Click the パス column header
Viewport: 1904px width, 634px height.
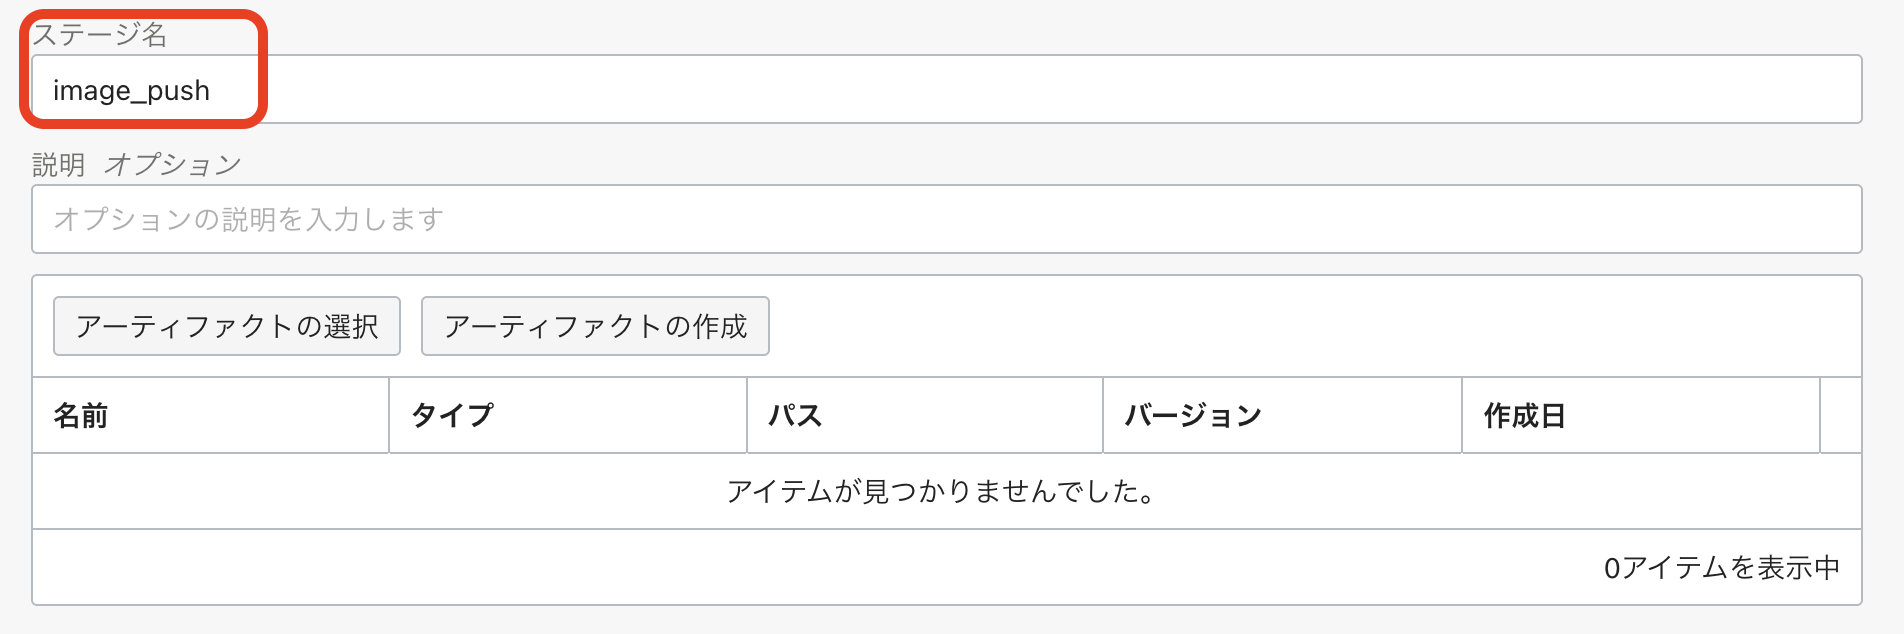point(795,415)
